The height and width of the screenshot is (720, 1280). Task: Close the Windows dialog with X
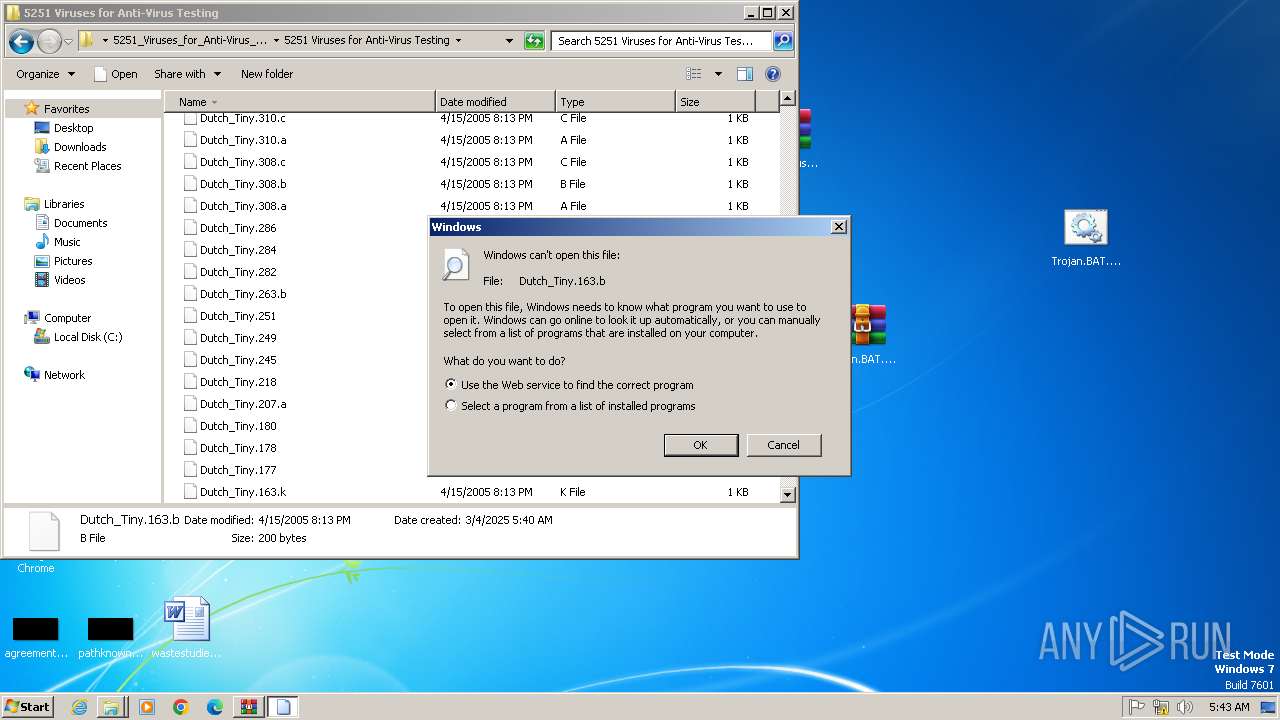point(838,227)
